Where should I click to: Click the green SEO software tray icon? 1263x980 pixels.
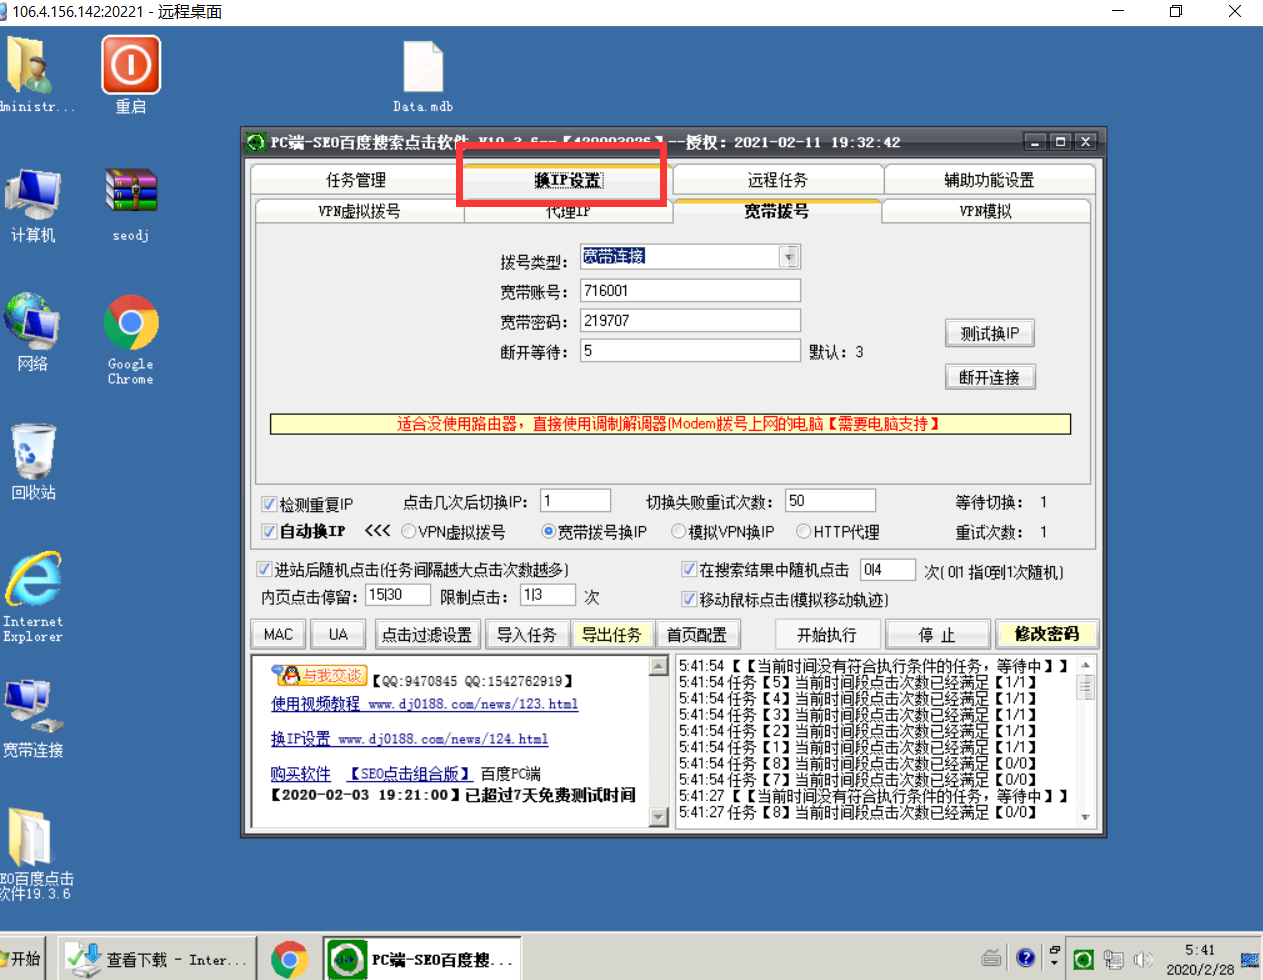[x=1083, y=959]
